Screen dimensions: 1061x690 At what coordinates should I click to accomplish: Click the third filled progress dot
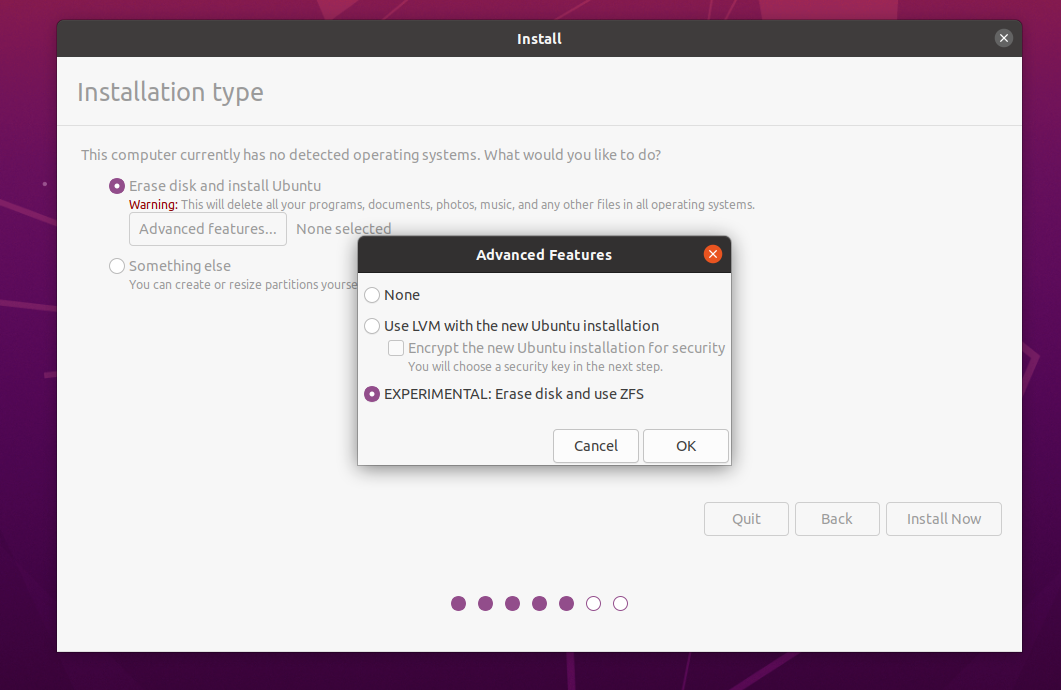[513, 603]
